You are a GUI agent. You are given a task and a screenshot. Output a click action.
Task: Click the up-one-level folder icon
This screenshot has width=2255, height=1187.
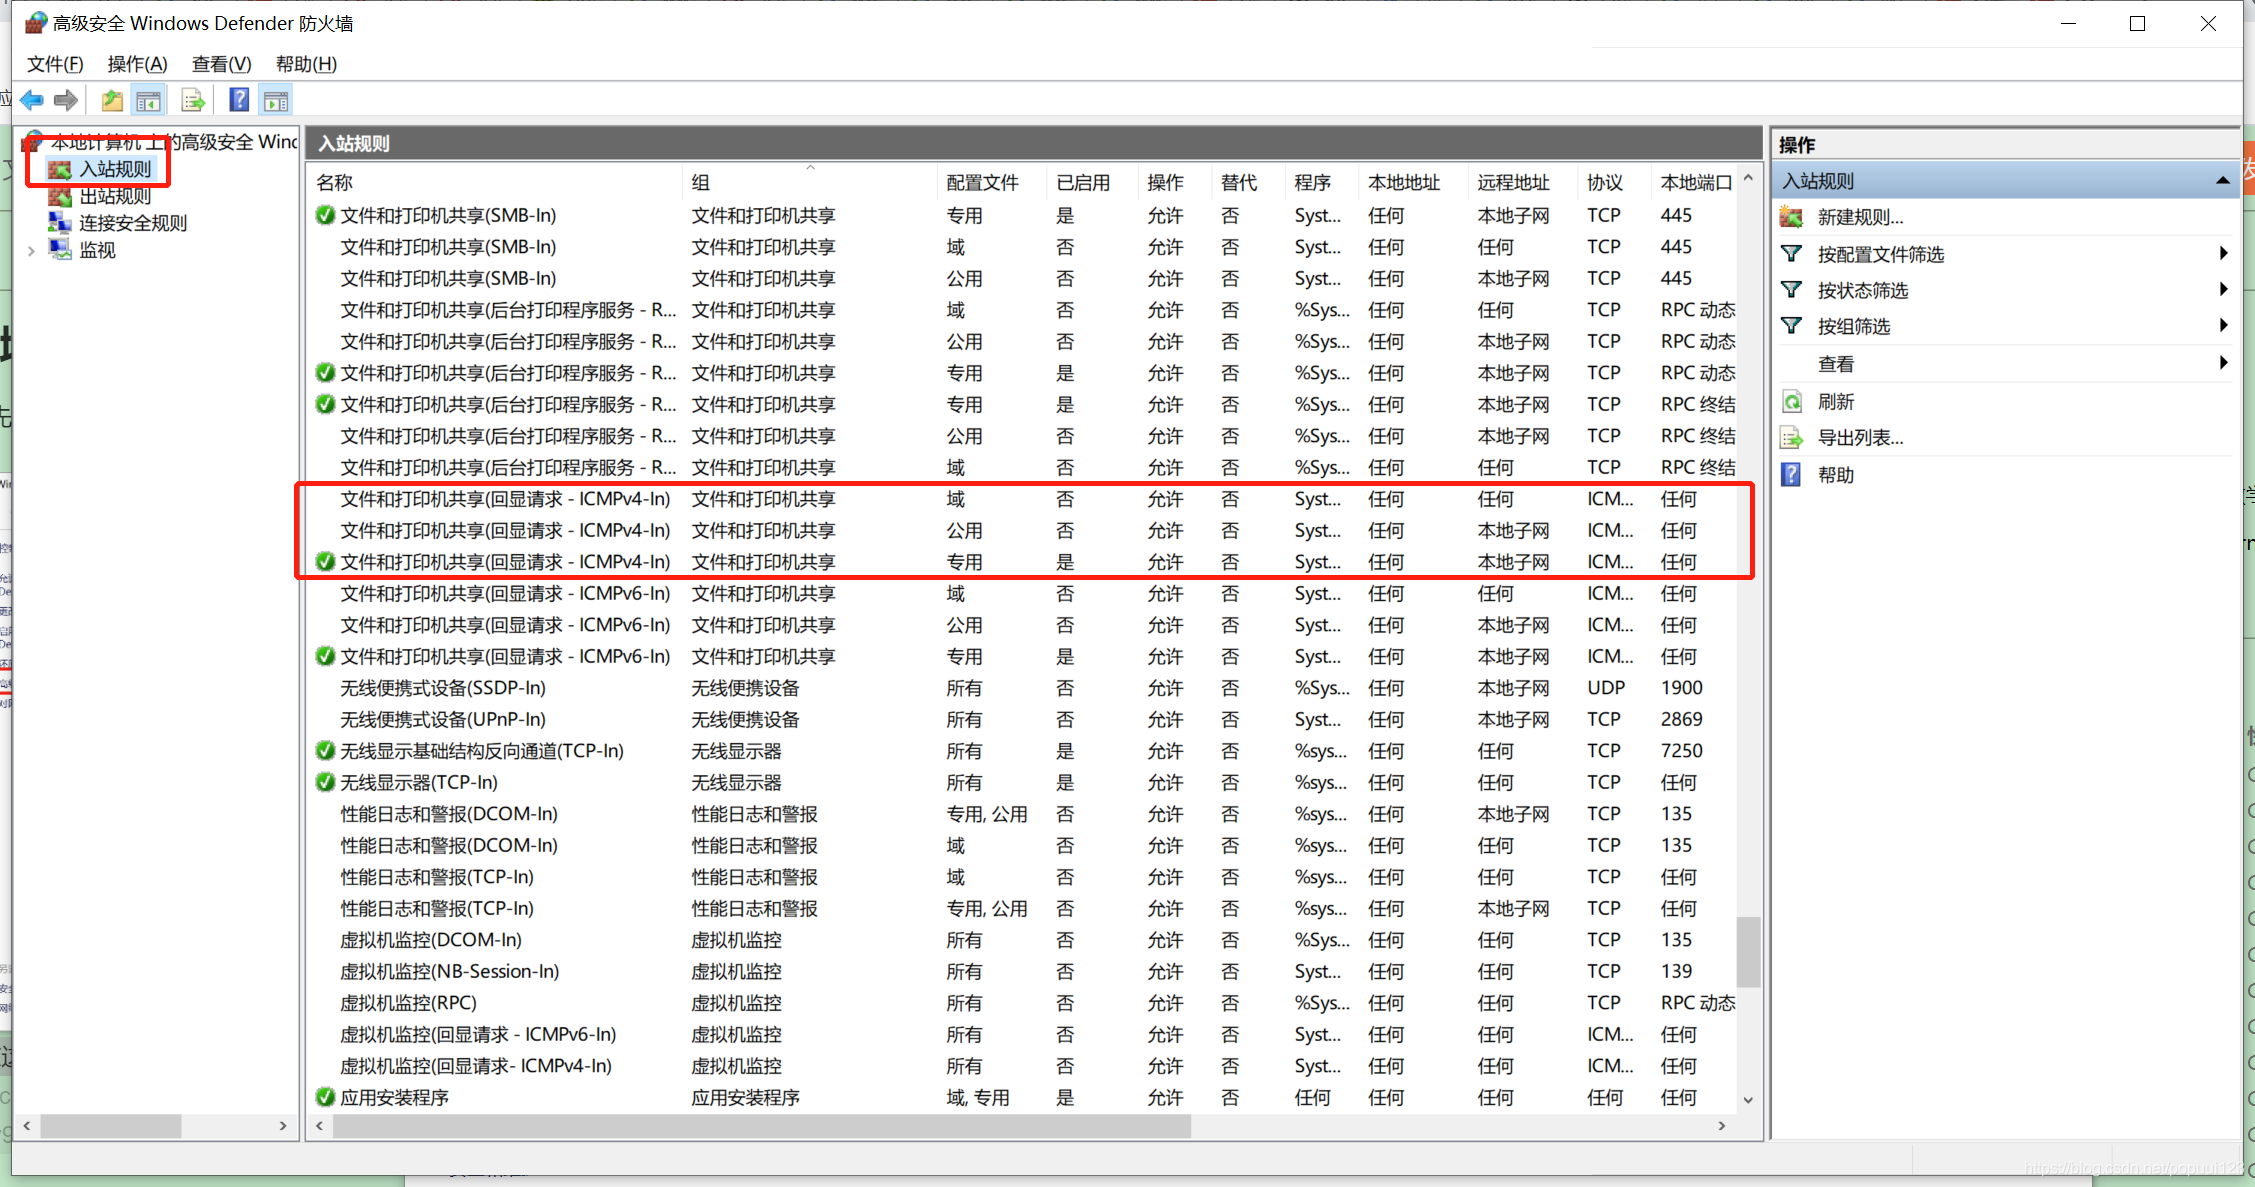pos(112,100)
